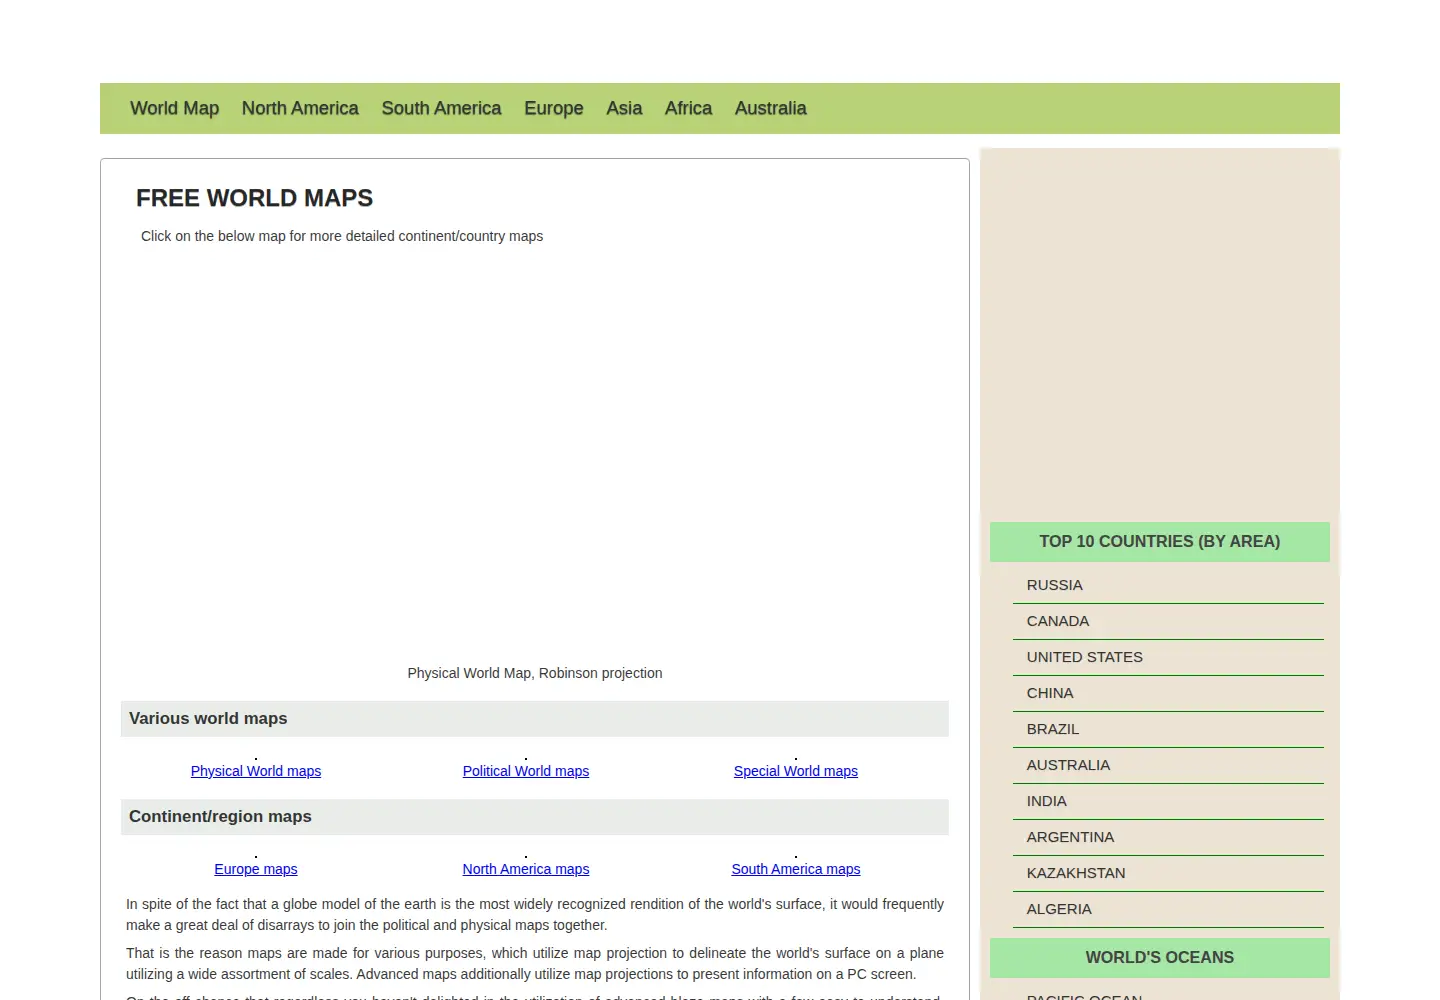The image size is (1440, 1000).
Task: Follow the Political World maps link
Action: (x=526, y=771)
